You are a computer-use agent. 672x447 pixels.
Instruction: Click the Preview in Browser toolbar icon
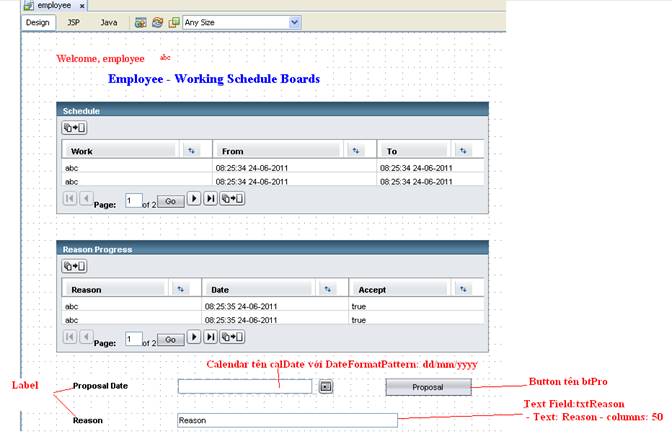click(x=141, y=22)
